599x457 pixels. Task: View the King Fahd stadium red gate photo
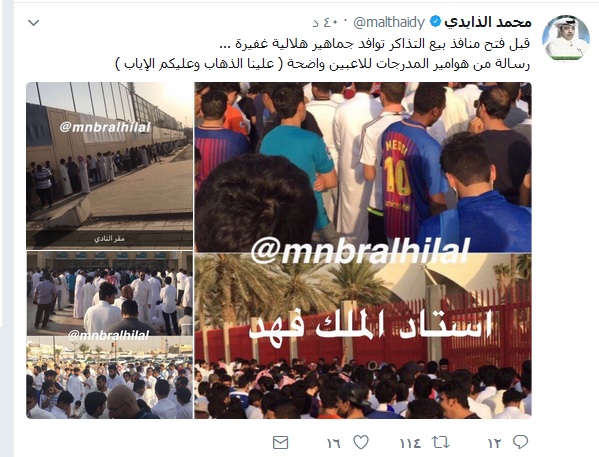(x=363, y=335)
